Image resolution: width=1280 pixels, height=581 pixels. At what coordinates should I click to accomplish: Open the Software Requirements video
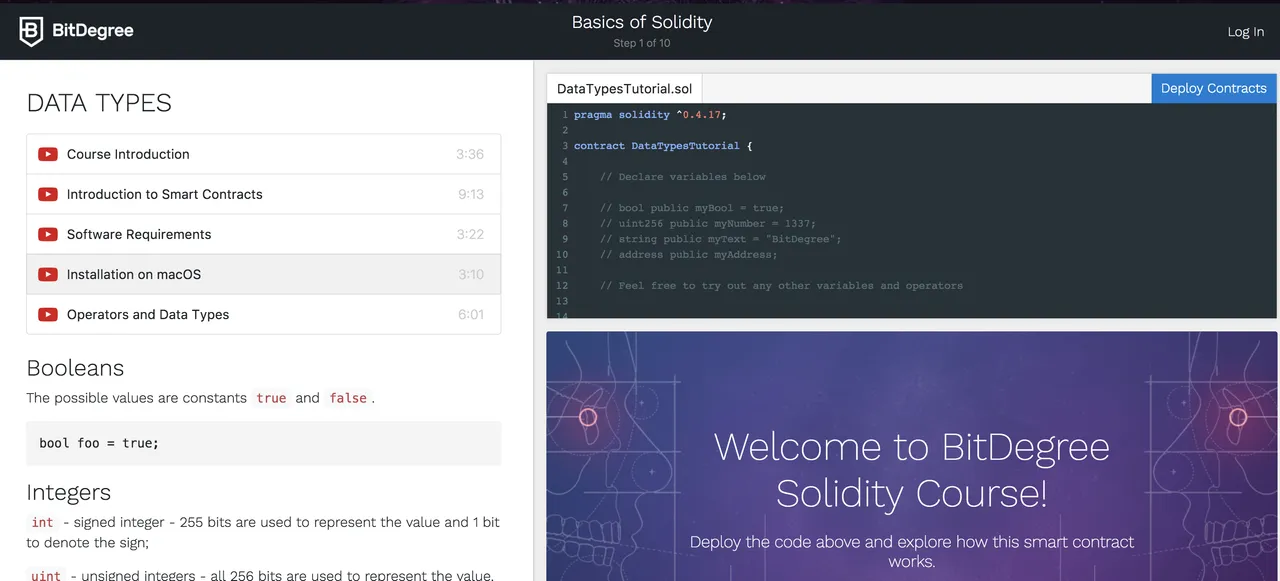pos(263,234)
